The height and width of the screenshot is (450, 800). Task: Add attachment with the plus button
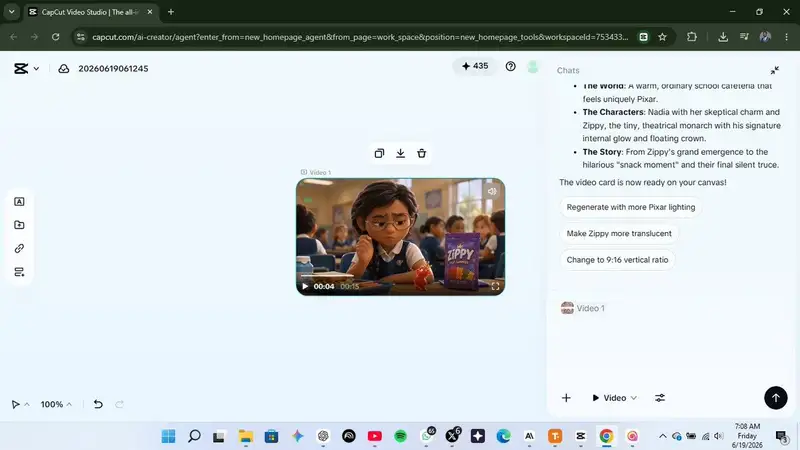(x=566, y=398)
